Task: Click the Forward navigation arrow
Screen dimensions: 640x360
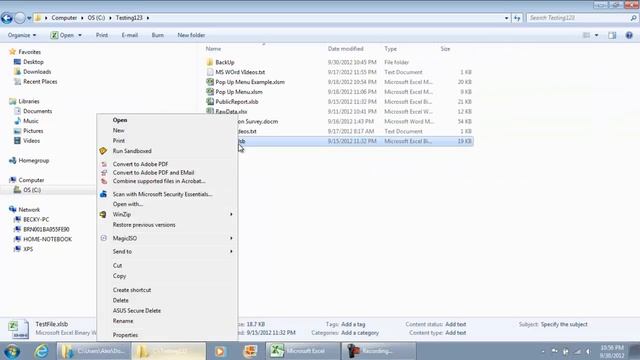Action: coord(20,18)
